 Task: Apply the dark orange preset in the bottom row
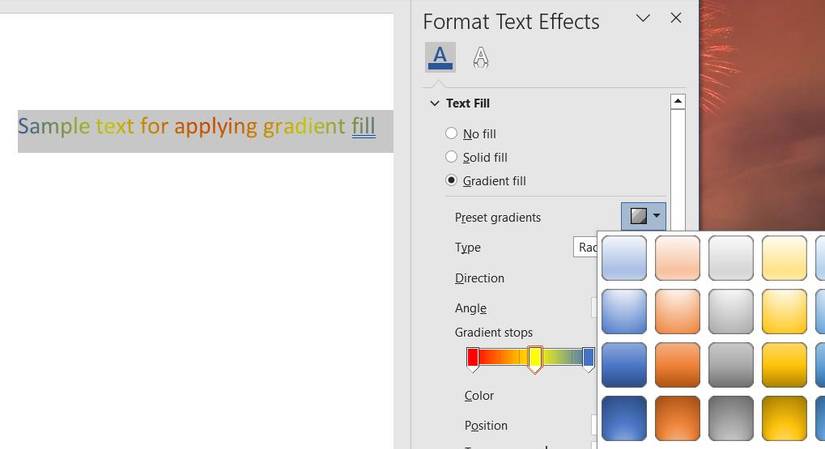[677, 418]
